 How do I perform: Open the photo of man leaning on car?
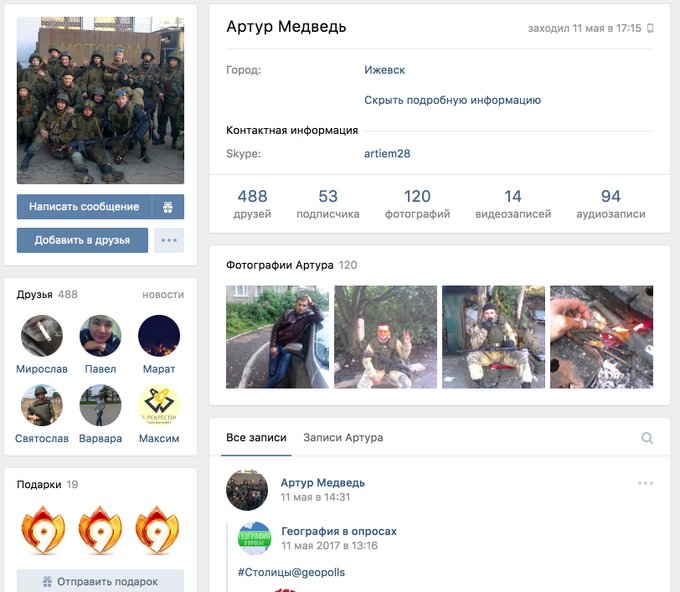click(278, 337)
